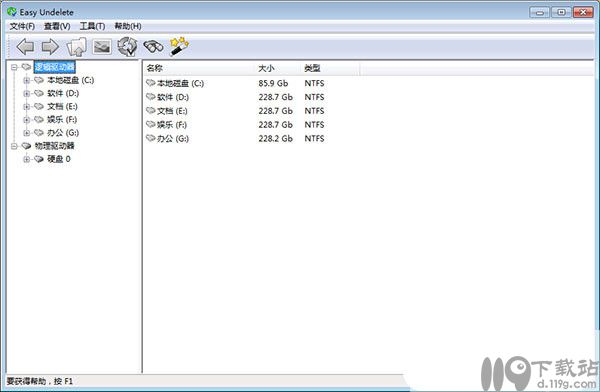Select 软件 (D:) name in list
The height and width of the screenshot is (392, 600).
click(173, 97)
